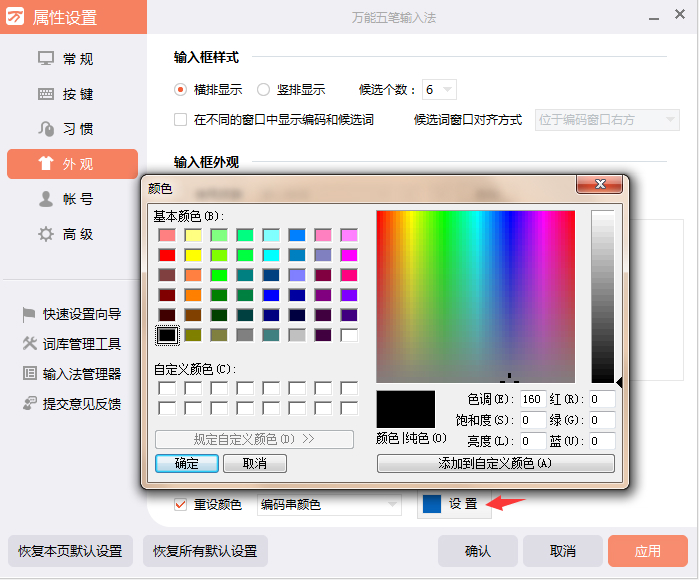Click the app logo in the 属性设置 header
Viewport: 699px width, 580px height.
(x=15, y=16)
